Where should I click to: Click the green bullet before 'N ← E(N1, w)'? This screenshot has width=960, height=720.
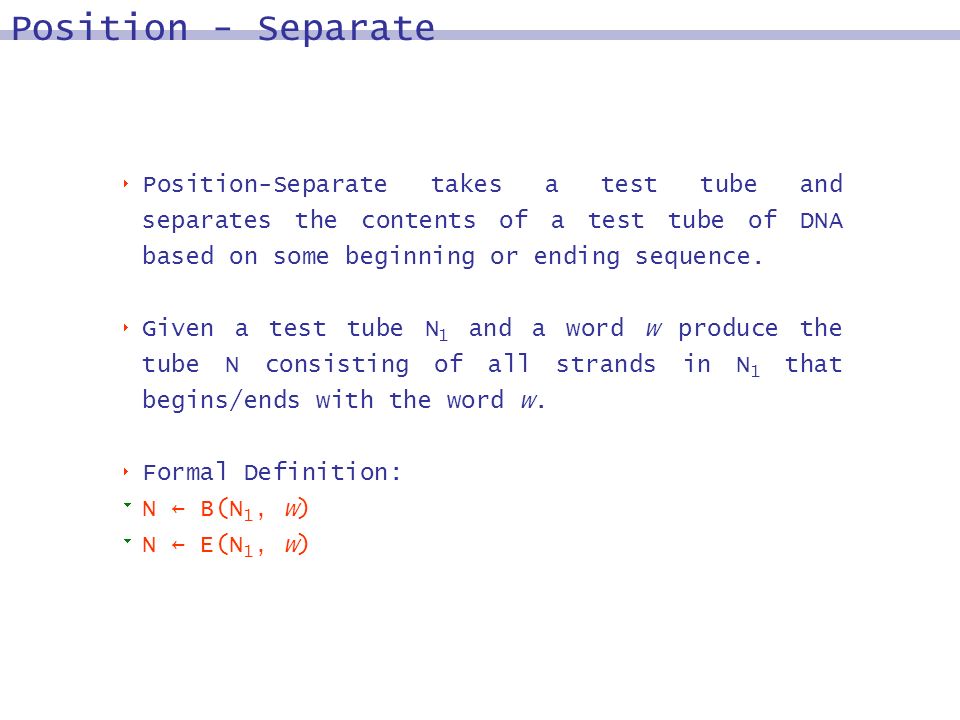click(127, 541)
